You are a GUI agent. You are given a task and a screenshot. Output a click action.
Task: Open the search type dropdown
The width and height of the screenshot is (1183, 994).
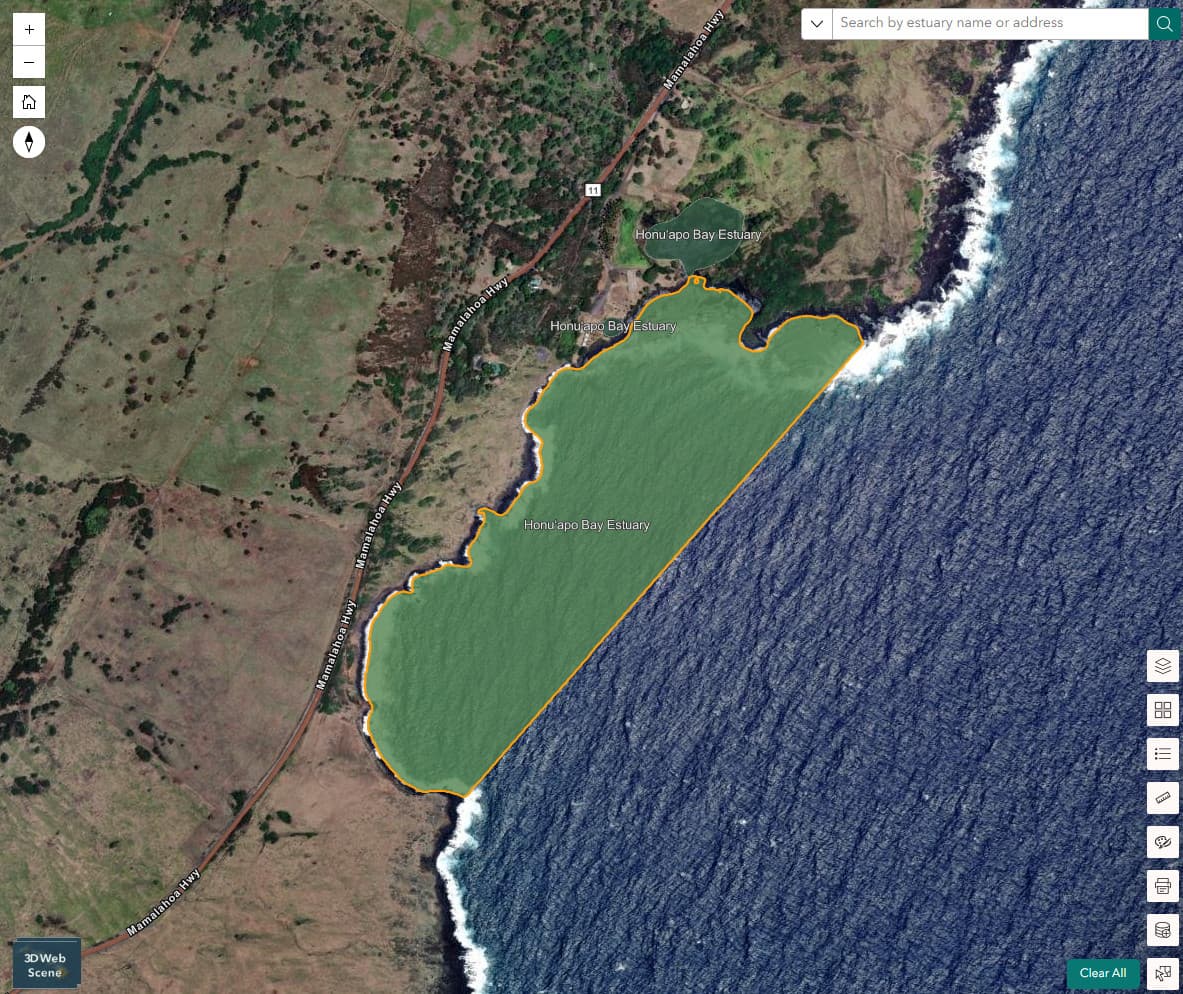pos(816,23)
